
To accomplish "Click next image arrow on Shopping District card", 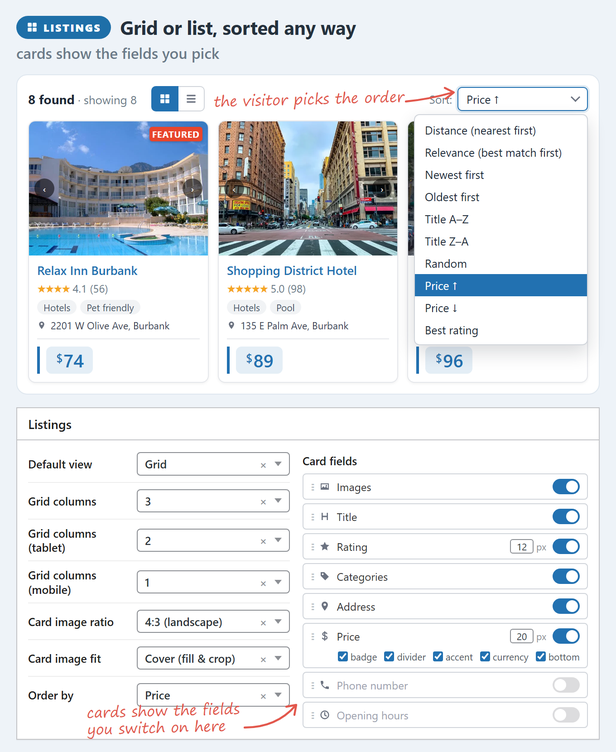I will [x=382, y=189].
